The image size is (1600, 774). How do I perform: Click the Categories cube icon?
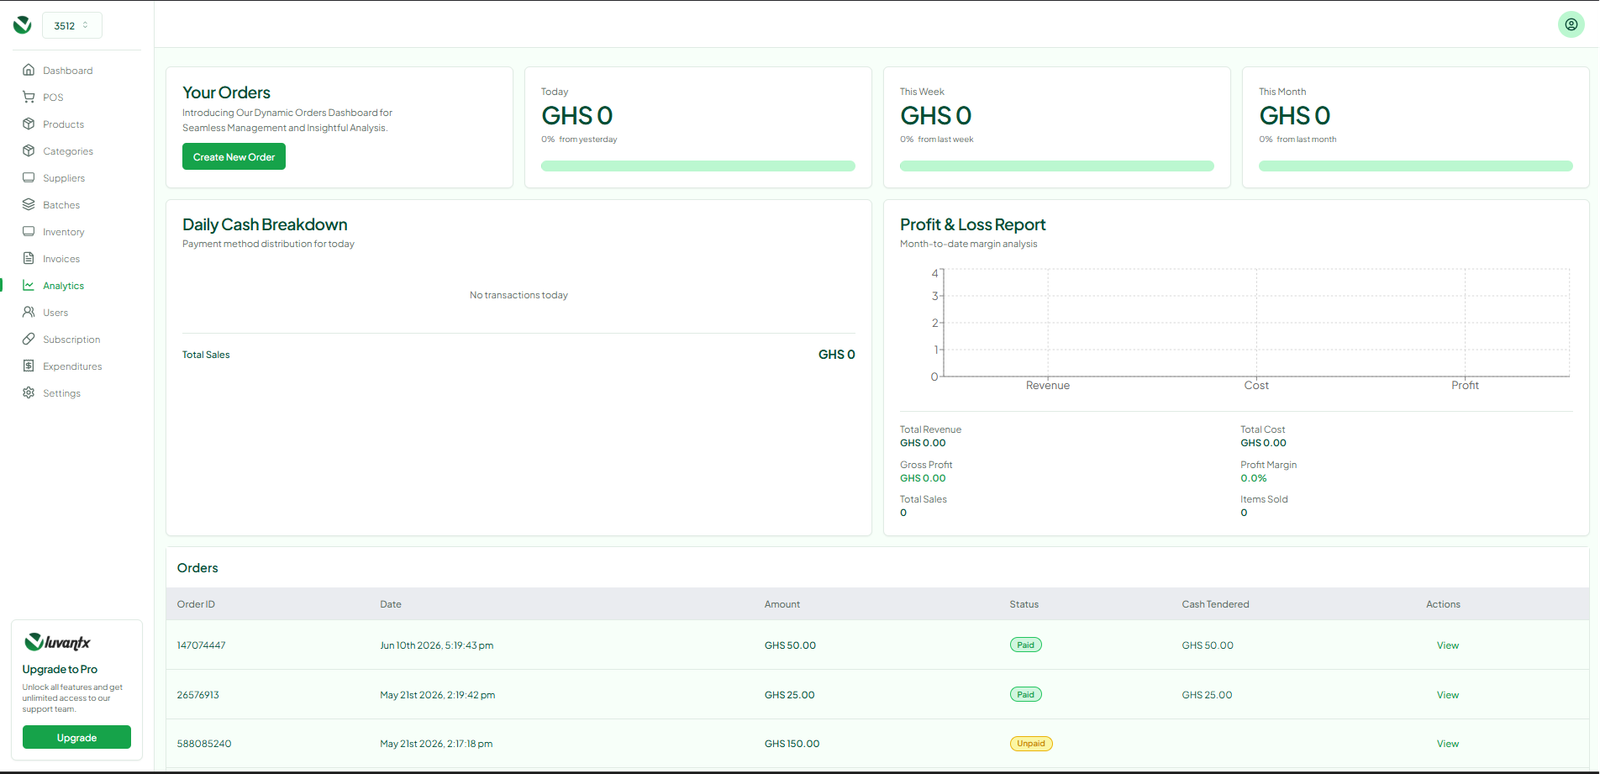pyautogui.click(x=29, y=151)
